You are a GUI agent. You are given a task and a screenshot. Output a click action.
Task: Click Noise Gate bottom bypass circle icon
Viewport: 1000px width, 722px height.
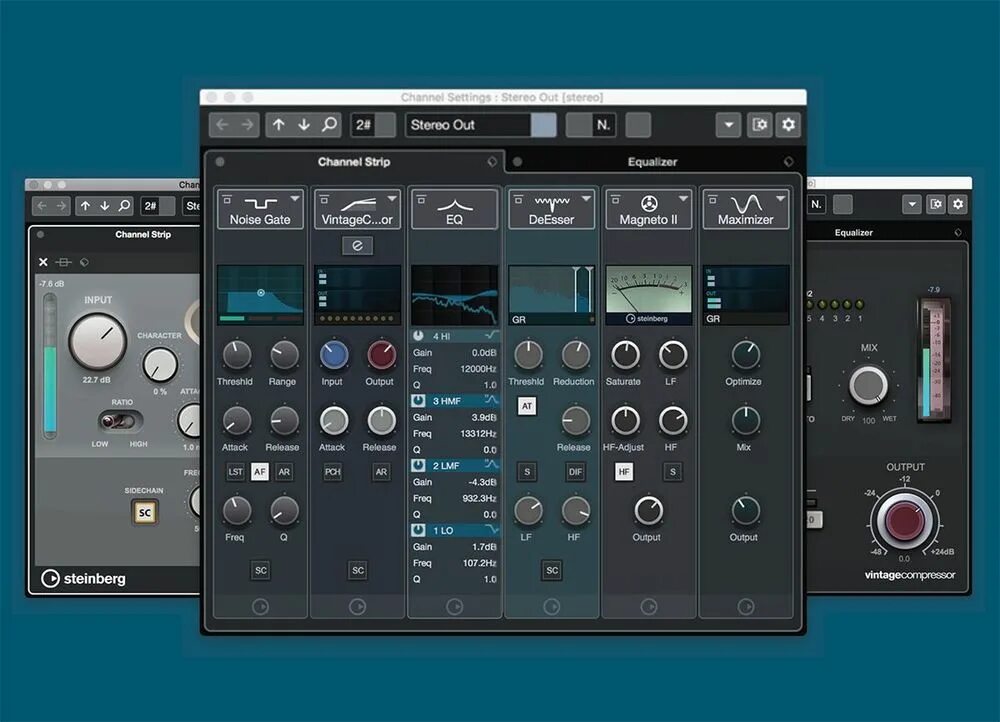tap(260, 607)
